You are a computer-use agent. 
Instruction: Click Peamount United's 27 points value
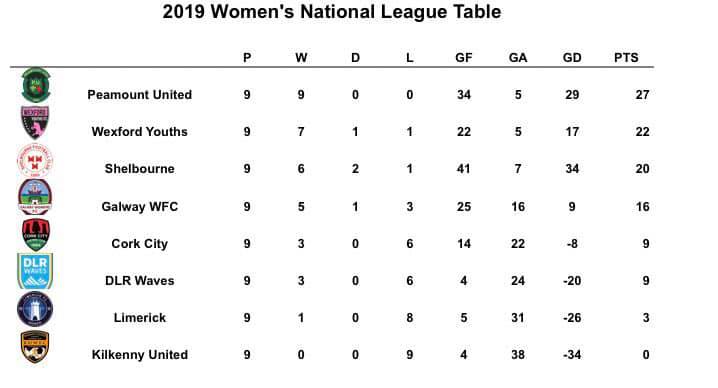[x=642, y=95]
